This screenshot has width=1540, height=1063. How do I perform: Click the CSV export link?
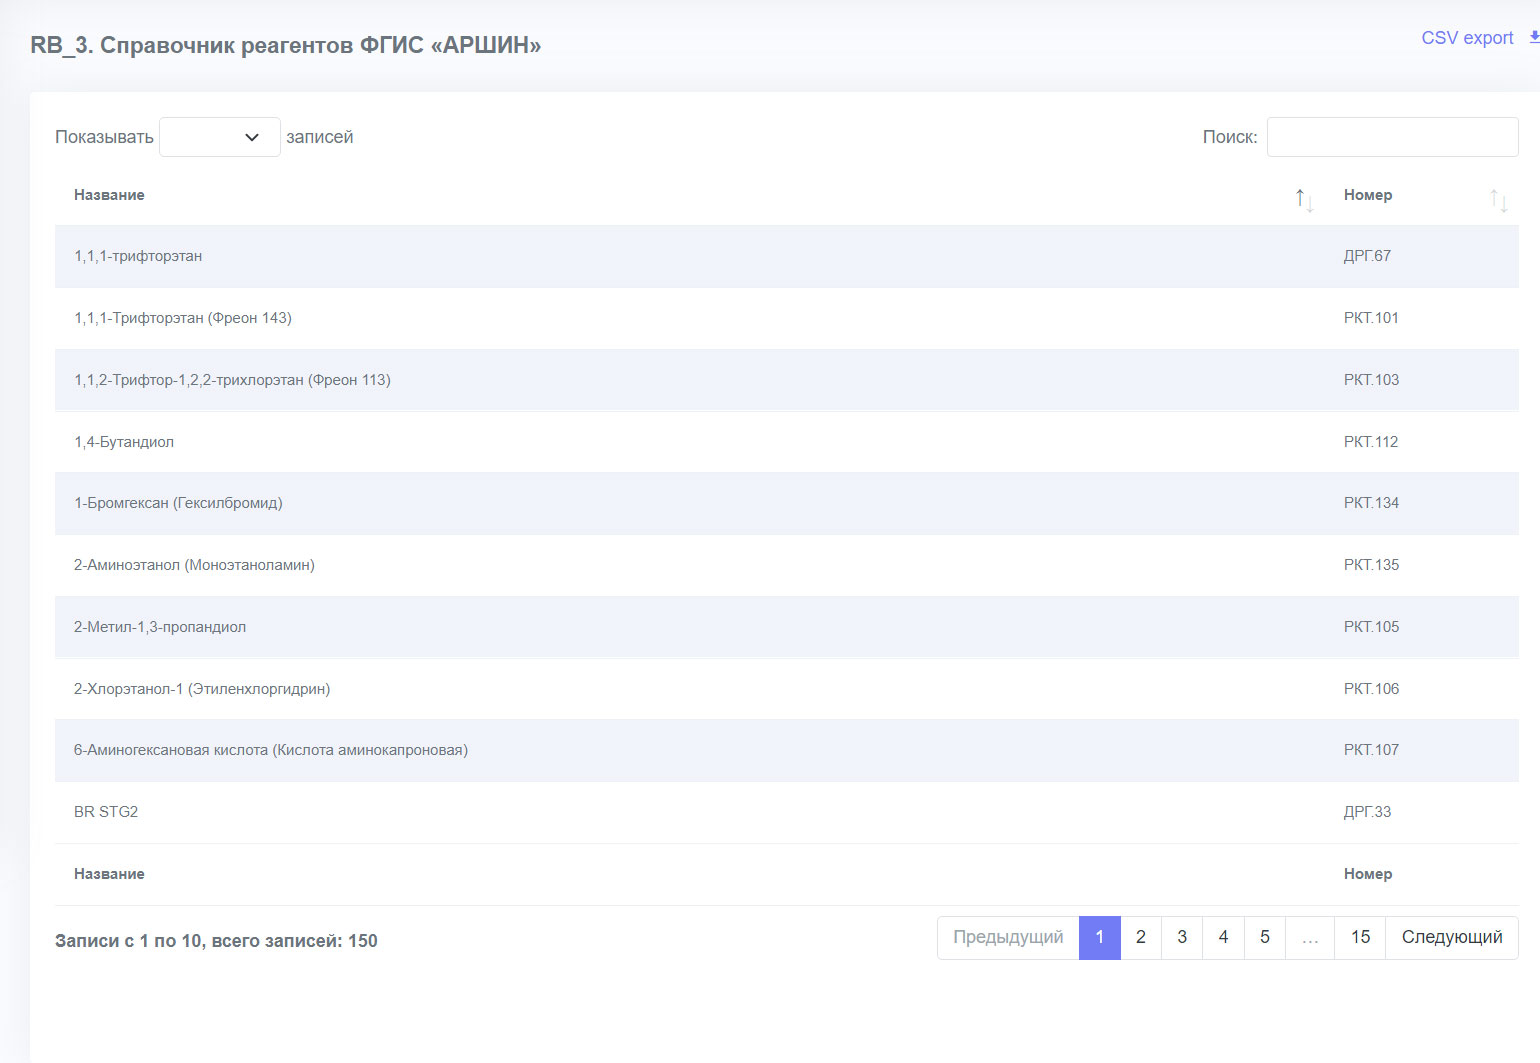pyautogui.click(x=1467, y=38)
